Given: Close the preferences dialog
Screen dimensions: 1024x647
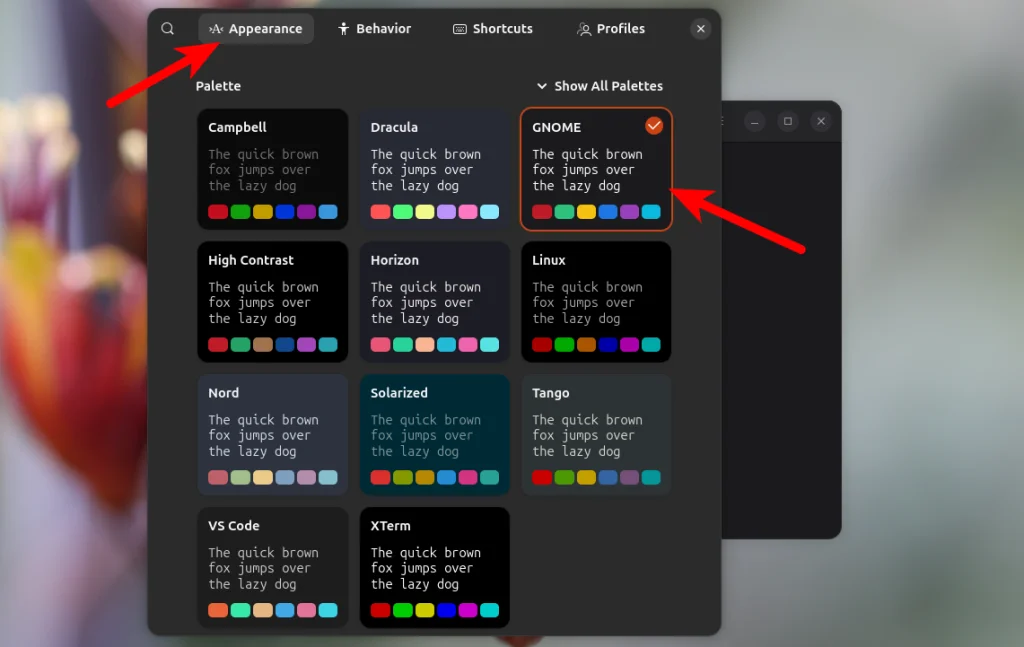Looking at the screenshot, I should coord(701,29).
